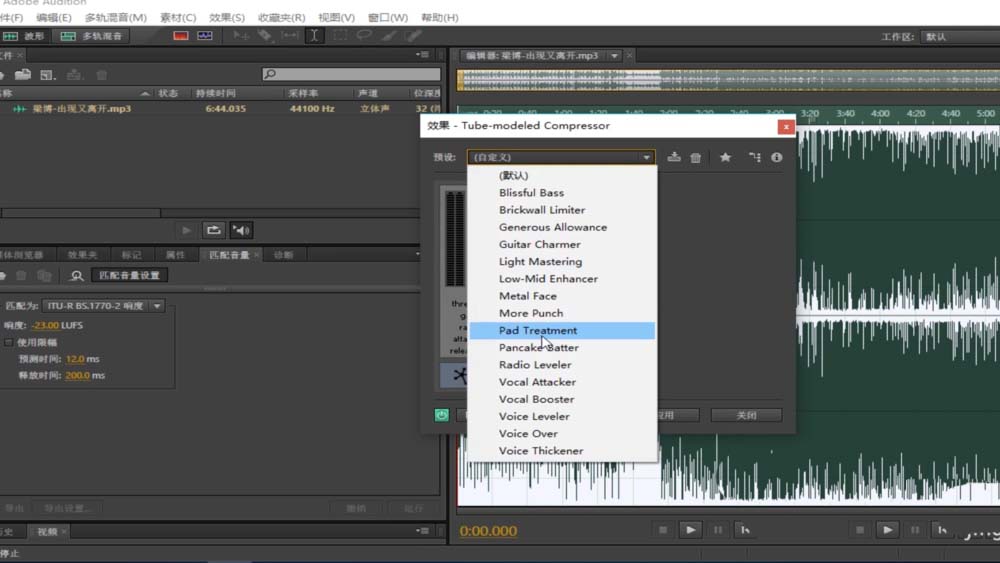Mark preset as favorite star icon
This screenshot has height=563, width=1000.
[x=725, y=157]
